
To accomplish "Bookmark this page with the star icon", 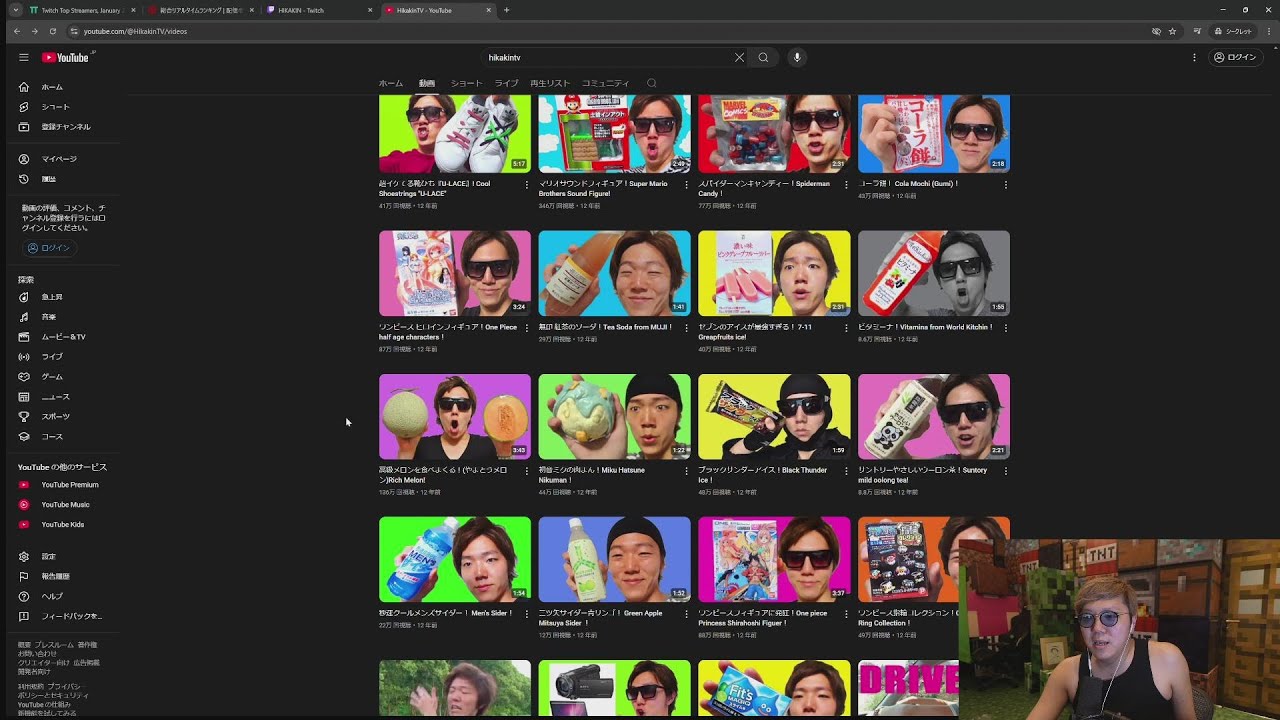I will (1172, 31).
